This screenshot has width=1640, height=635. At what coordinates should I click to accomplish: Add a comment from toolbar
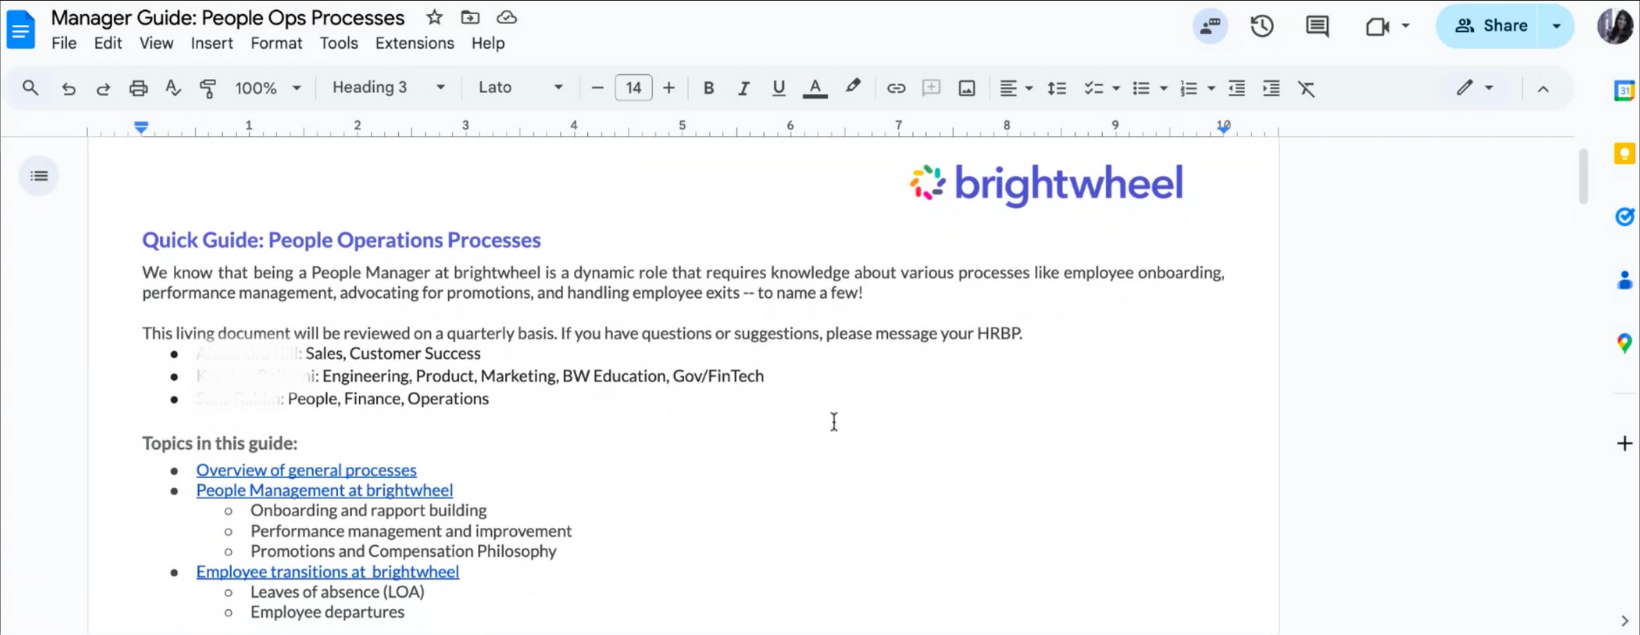tap(931, 88)
